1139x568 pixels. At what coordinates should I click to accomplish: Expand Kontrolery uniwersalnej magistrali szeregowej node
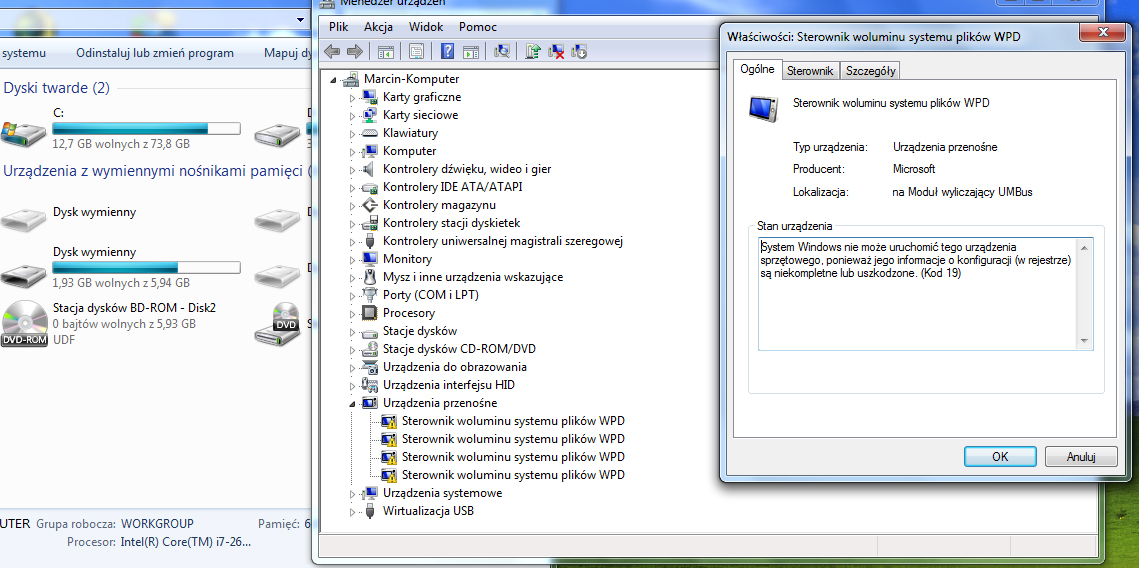352,241
